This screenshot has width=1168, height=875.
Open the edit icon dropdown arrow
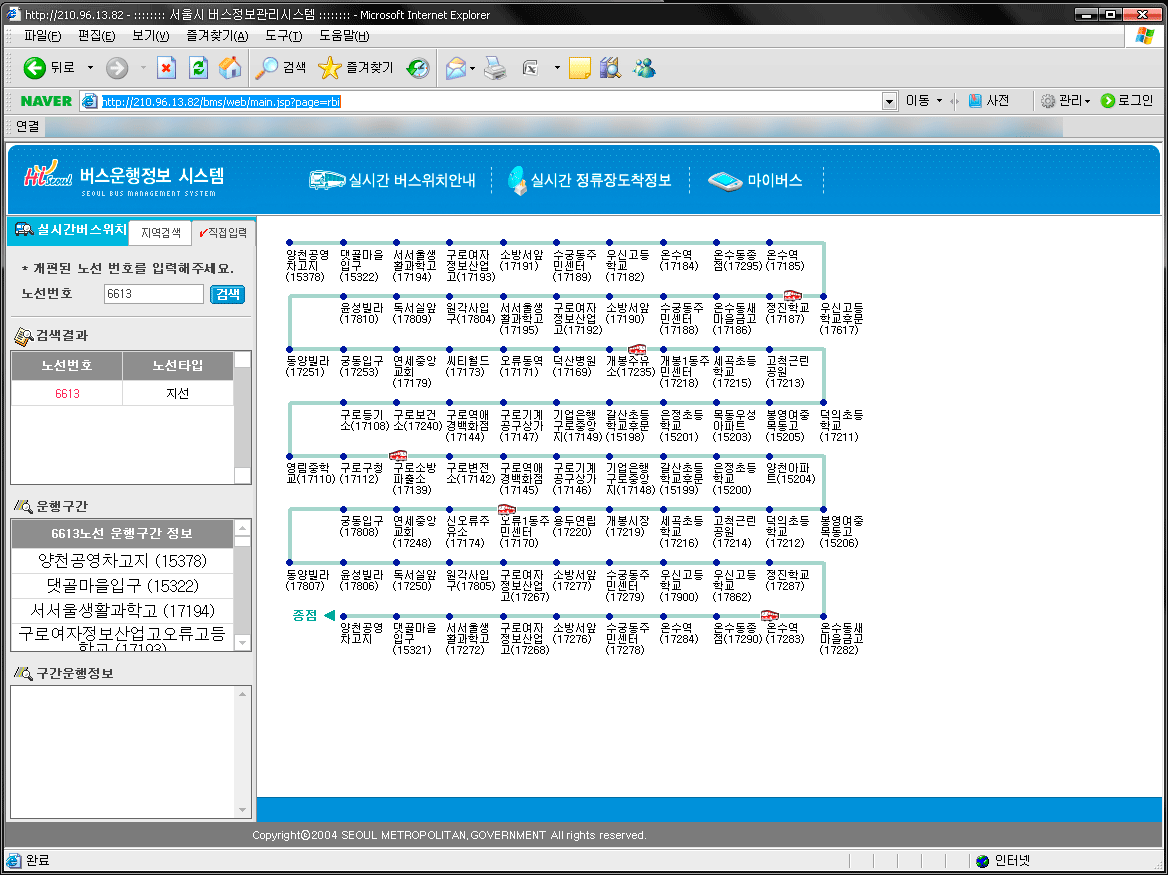tap(556, 69)
